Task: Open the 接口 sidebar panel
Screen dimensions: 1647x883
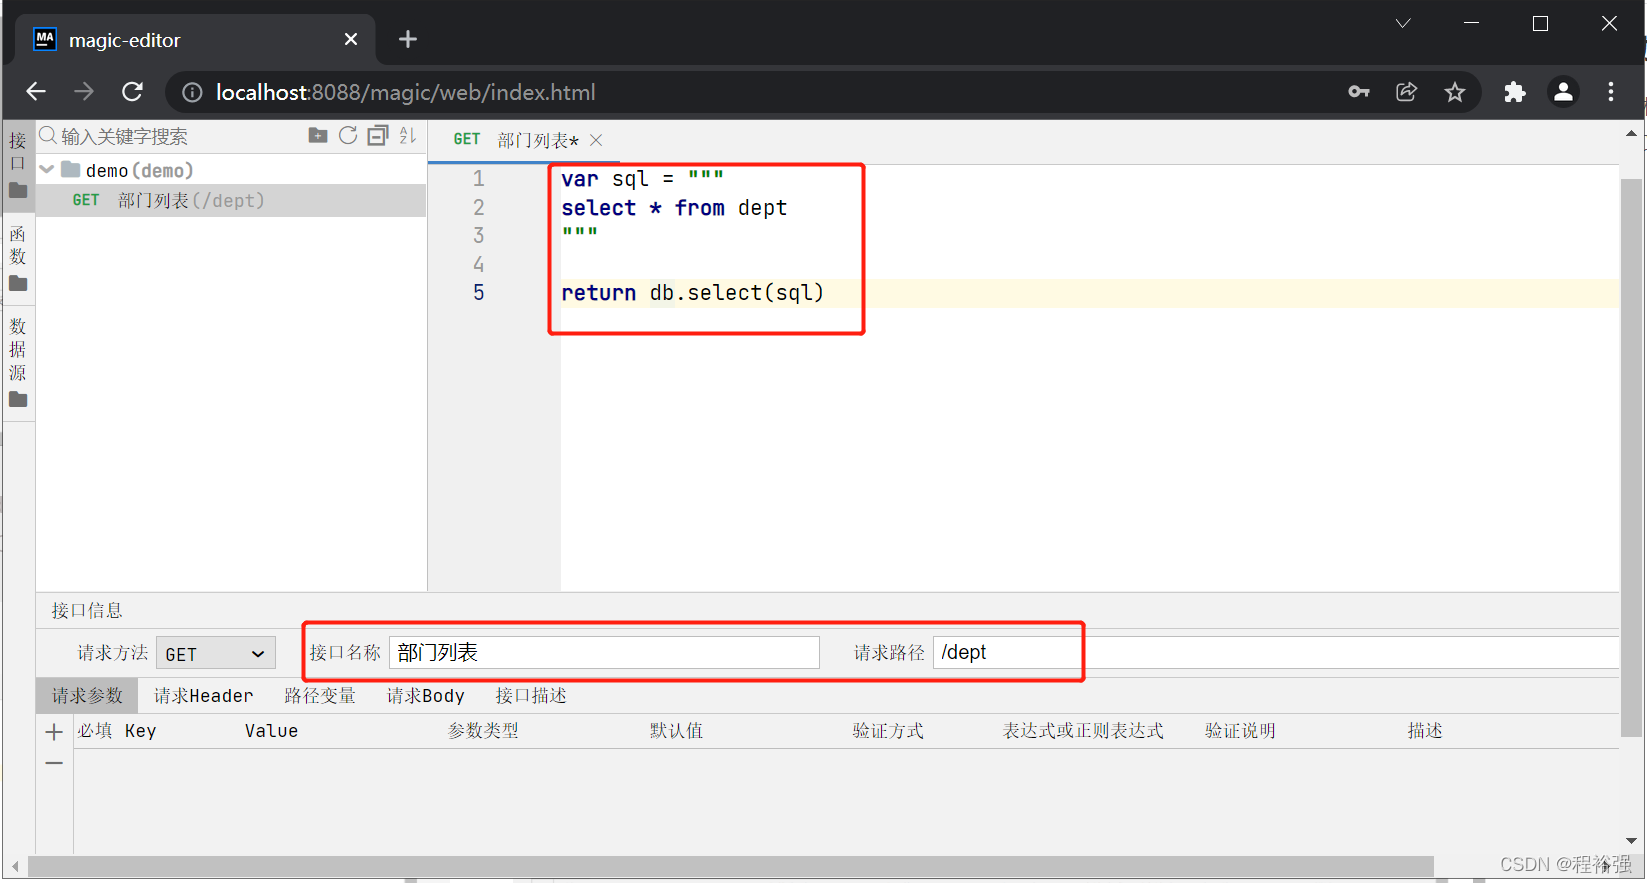Action: tap(18, 165)
